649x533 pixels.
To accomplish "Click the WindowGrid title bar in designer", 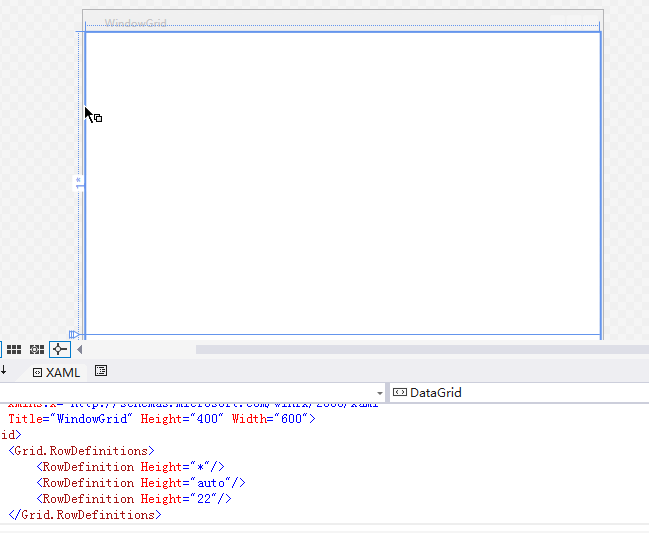I will [136, 22].
